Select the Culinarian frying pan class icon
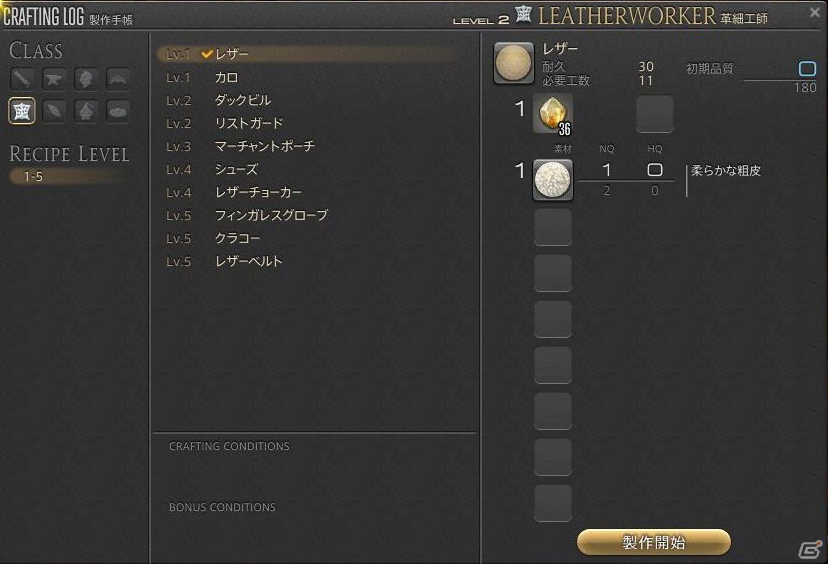The image size is (828, 564). tap(118, 111)
